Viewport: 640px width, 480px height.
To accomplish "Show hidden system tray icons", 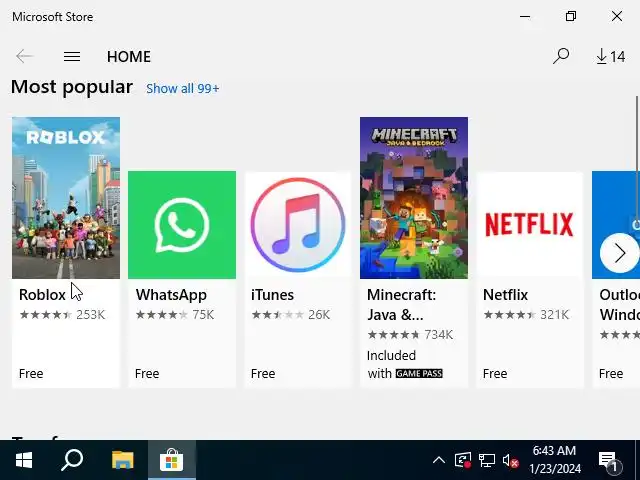I will tap(439, 460).
